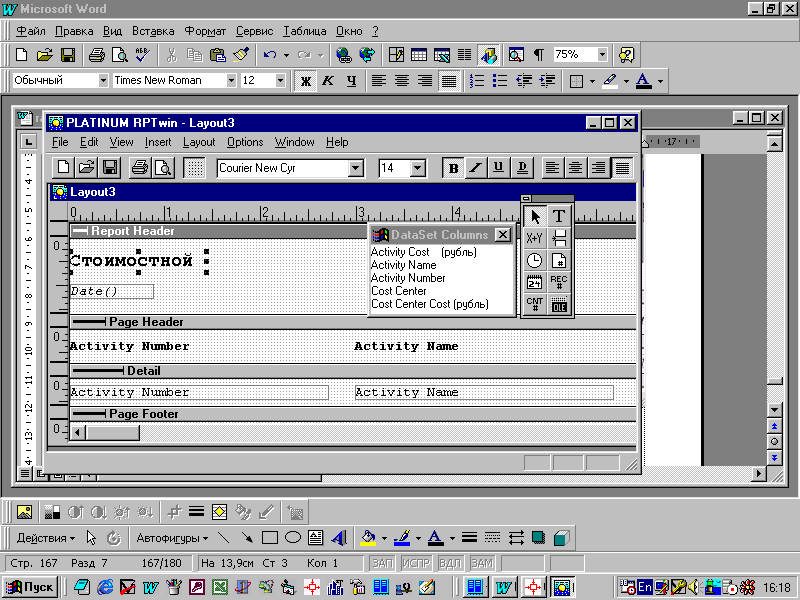Click the Date() field in Report Header
The height and width of the screenshot is (600, 800).
[111, 291]
